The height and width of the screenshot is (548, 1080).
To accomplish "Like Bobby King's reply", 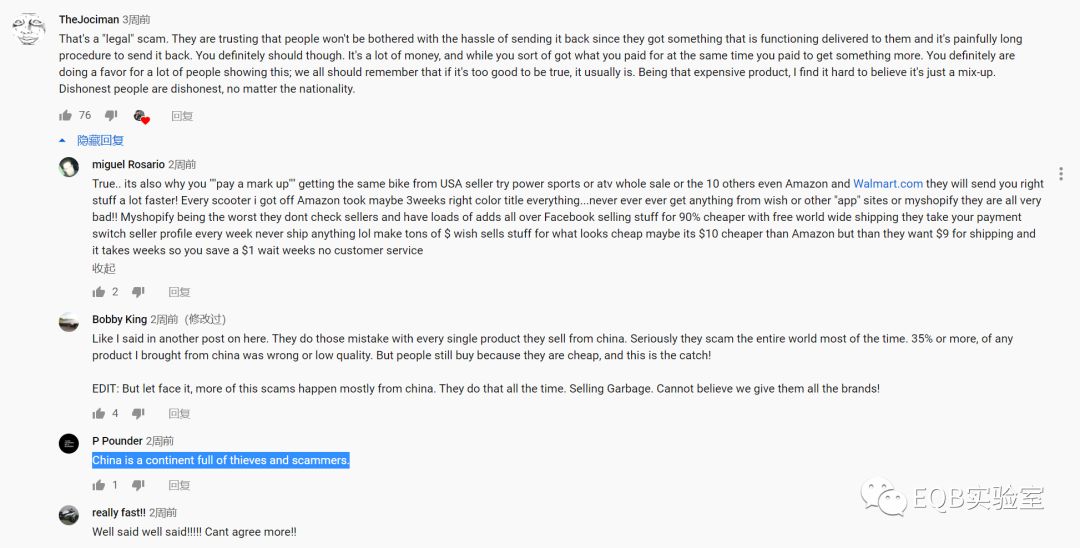I will pyautogui.click(x=99, y=414).
